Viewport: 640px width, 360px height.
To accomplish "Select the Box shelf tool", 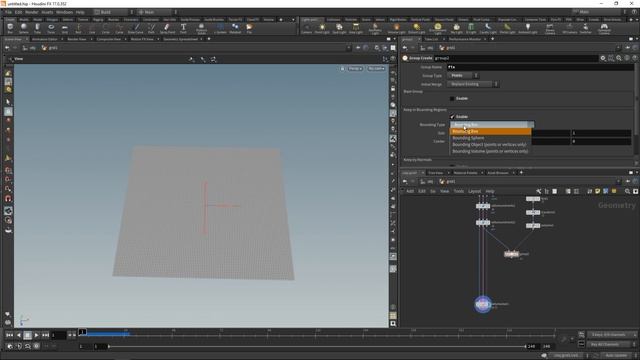I will pos(10,28).
